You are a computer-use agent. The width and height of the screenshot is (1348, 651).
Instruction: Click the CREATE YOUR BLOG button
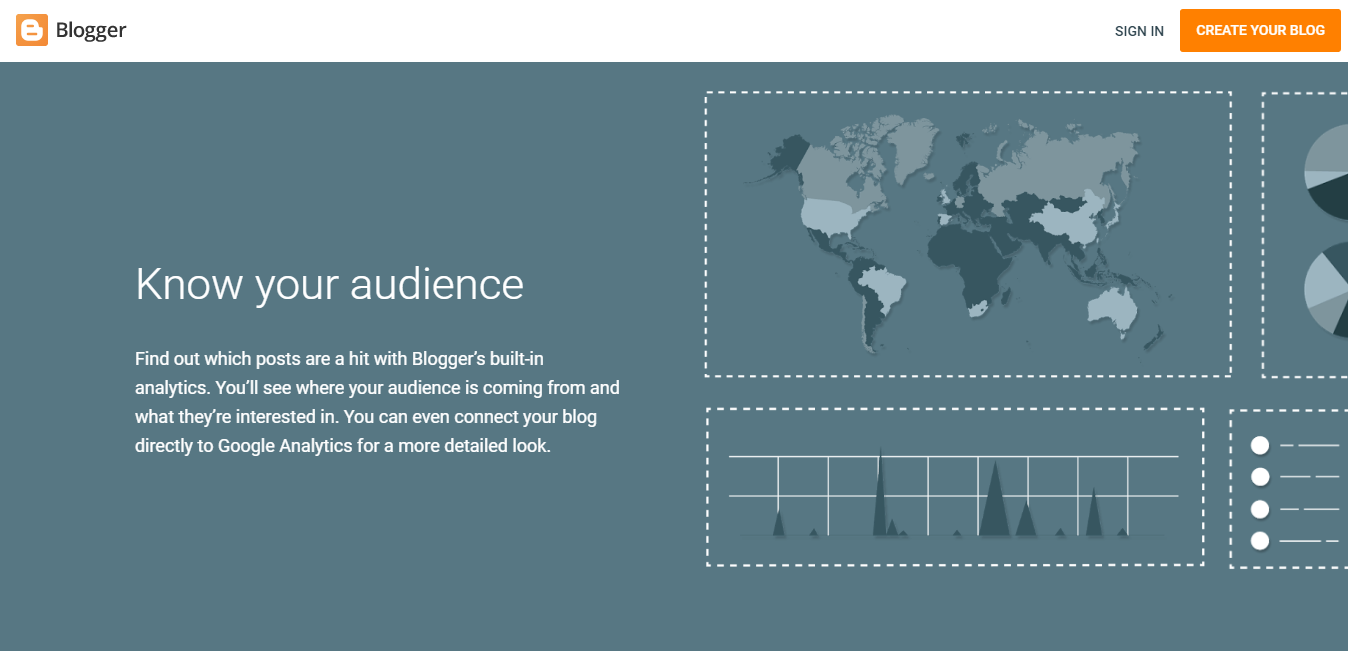coord(1260,30)
